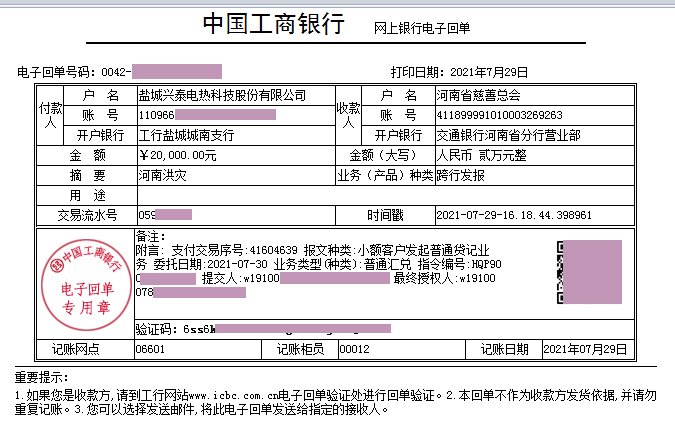The width and height of the screenshot is (675, 435).
Task: Click the print date 2021年7月29日
Action: pos(489,72)
